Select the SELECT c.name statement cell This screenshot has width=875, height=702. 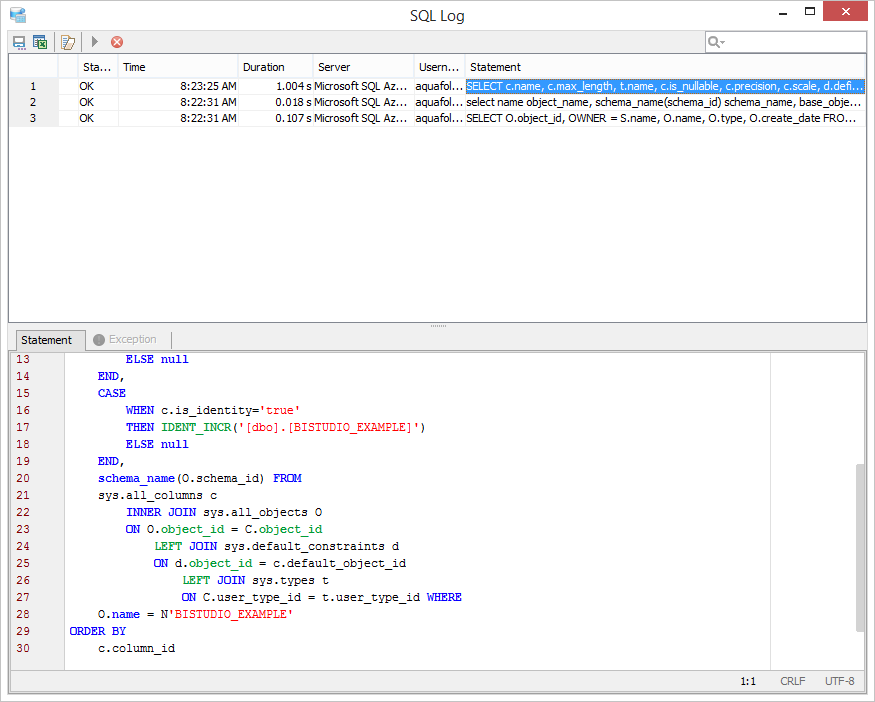(665, 86)
